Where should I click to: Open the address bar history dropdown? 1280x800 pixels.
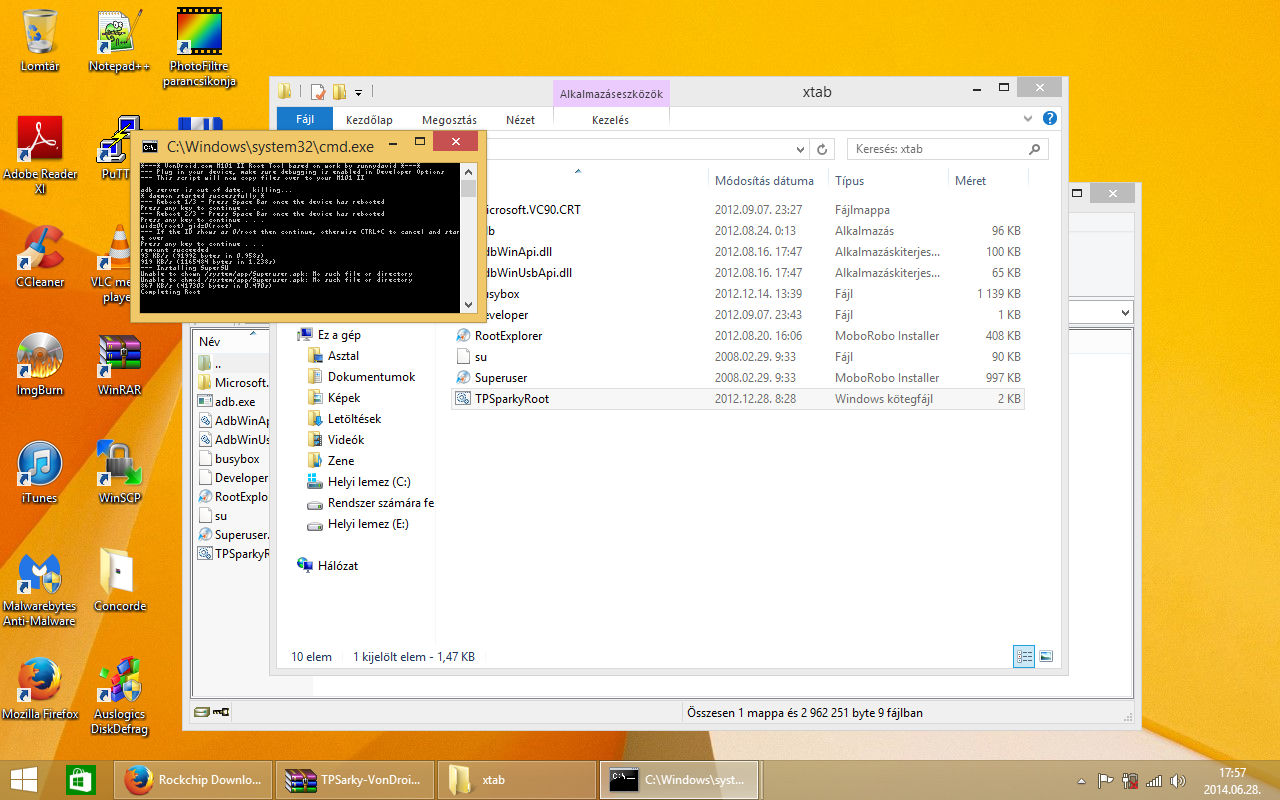tap(799, 149)
